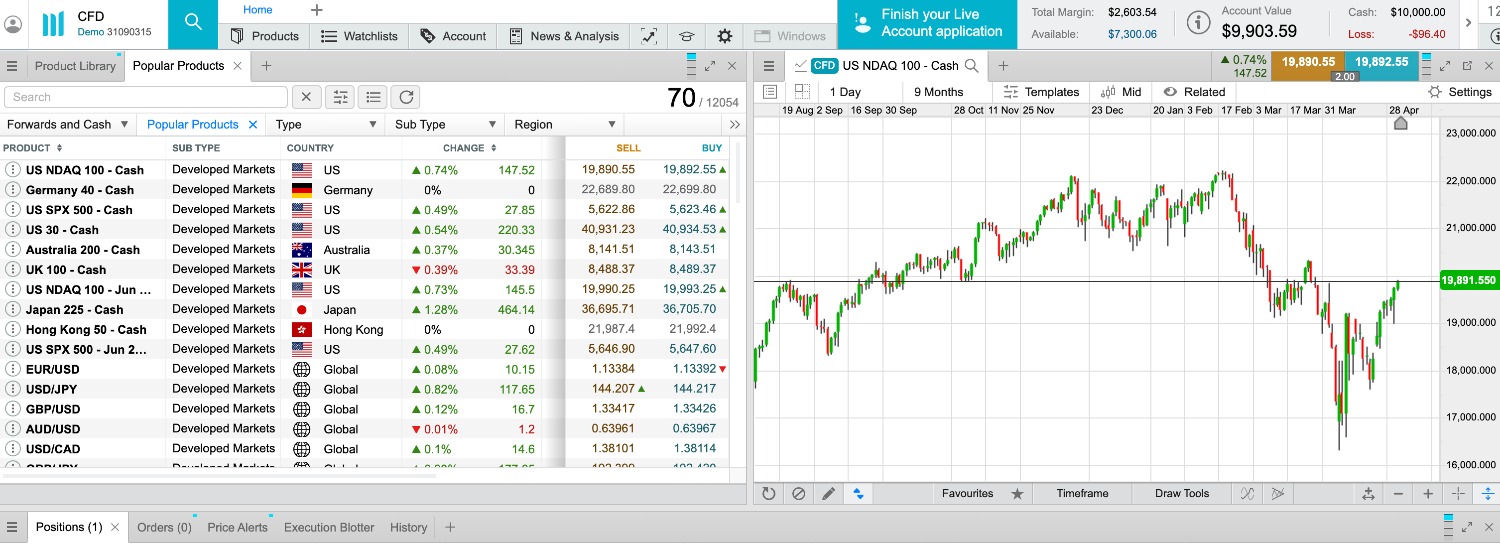Screen dimensions: 1500x544
Task: Open the Price Alerts tab
Action: click(x=237, y=528)
